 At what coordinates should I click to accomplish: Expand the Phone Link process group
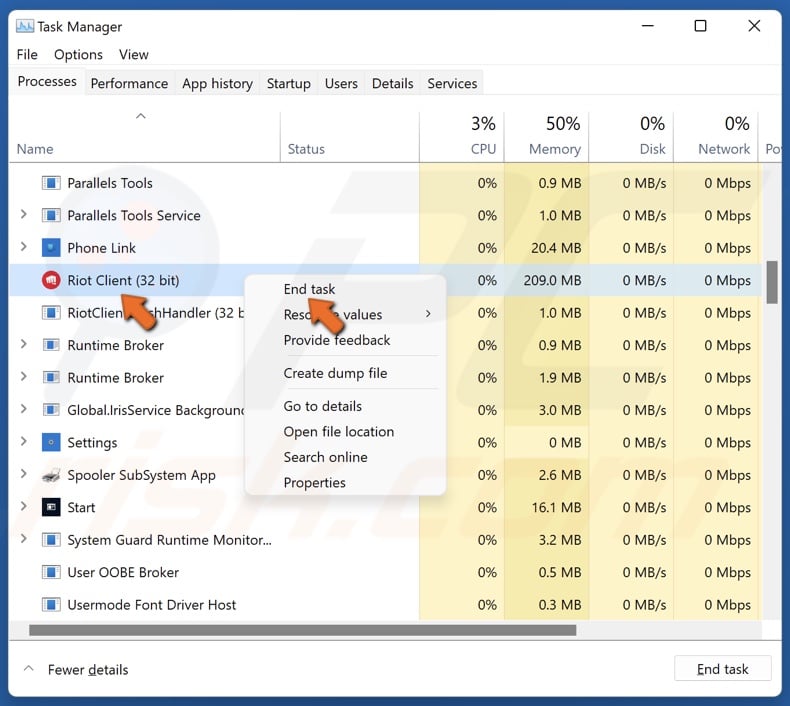point(23,247)
